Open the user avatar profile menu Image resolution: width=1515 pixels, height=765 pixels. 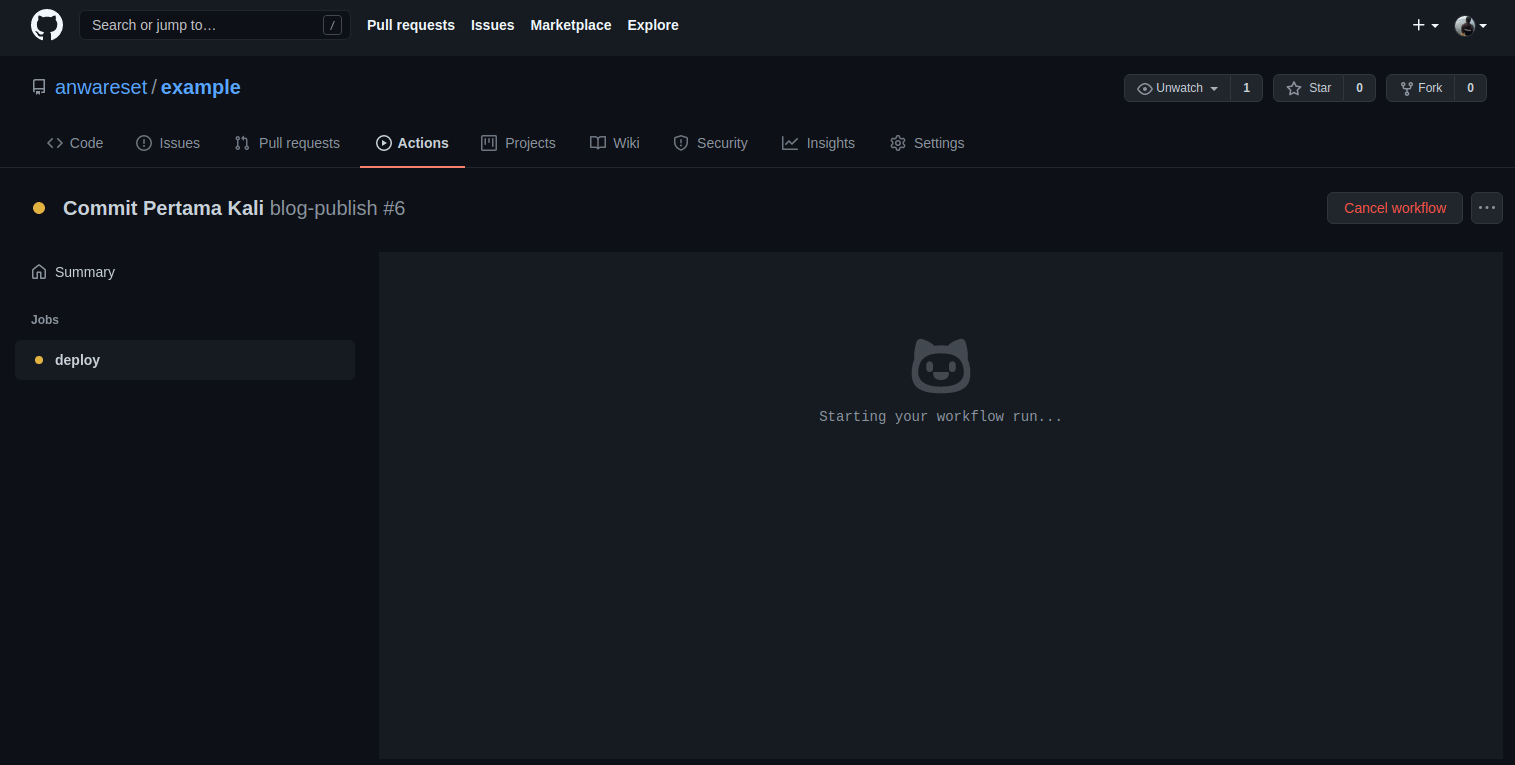click(x=1470, y=25)
